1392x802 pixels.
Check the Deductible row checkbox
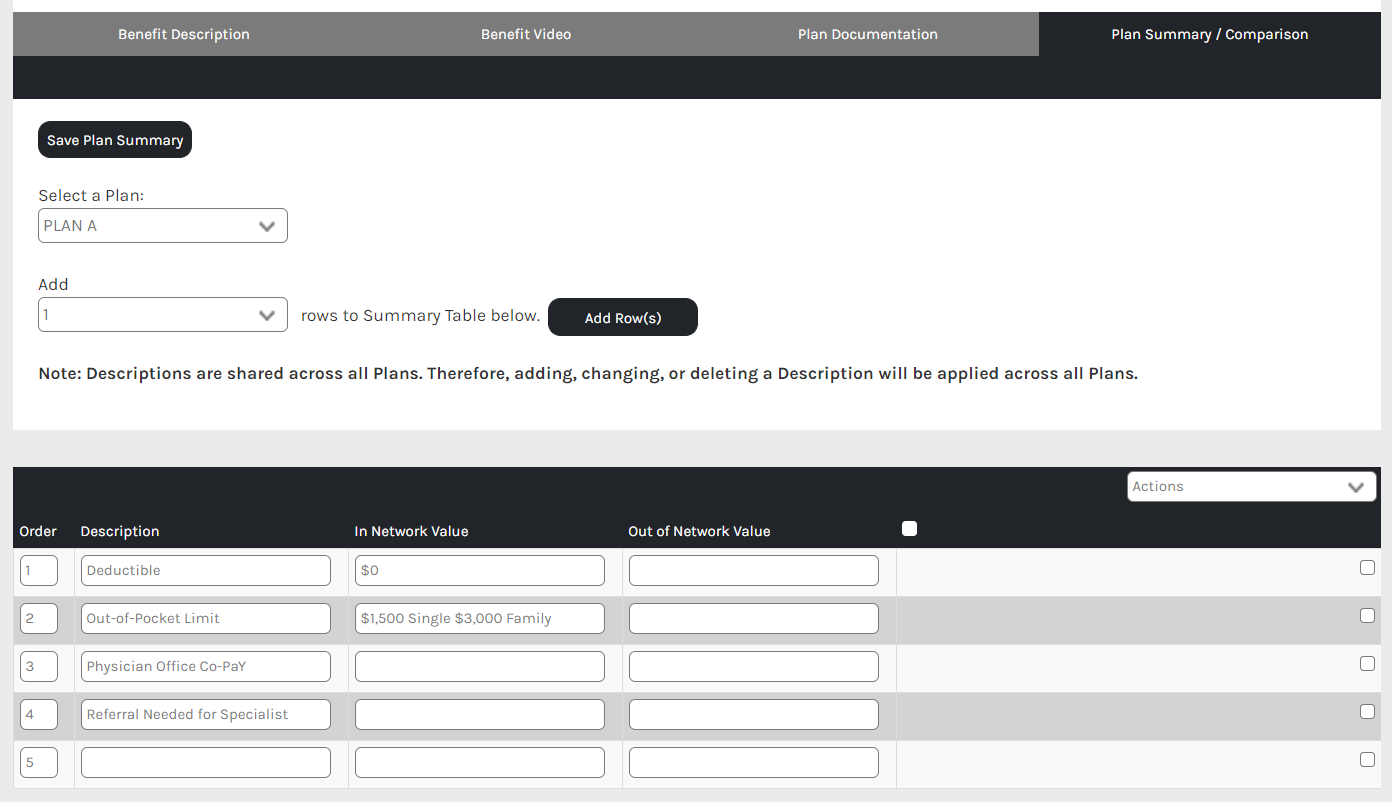coord(1367,568)
